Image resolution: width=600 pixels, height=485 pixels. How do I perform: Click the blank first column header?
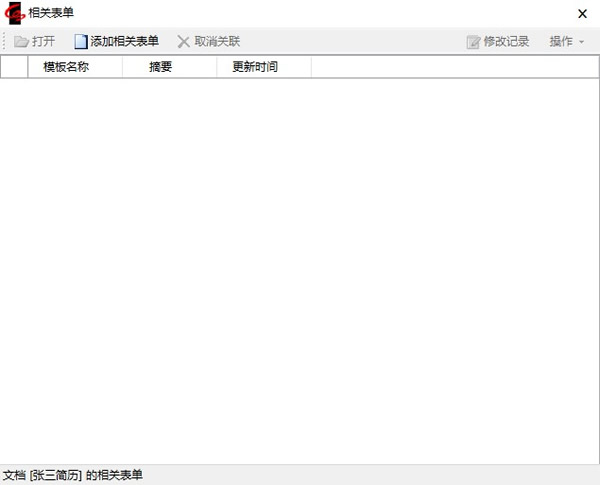click(x=15, y=67)
